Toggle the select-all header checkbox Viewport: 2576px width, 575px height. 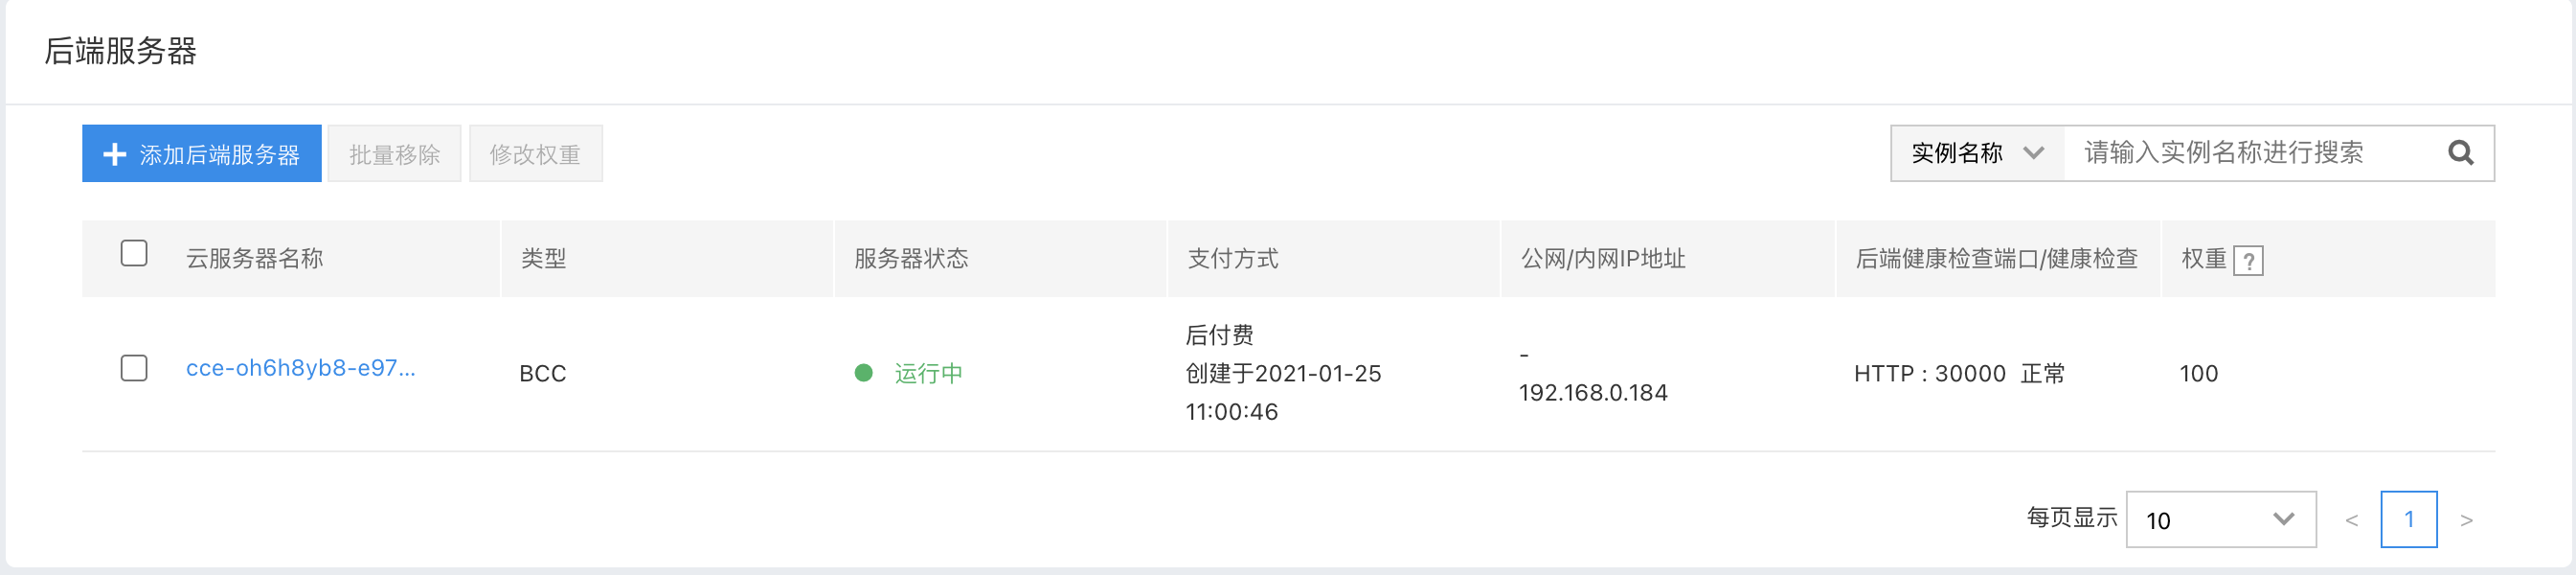tap(134, 253)
